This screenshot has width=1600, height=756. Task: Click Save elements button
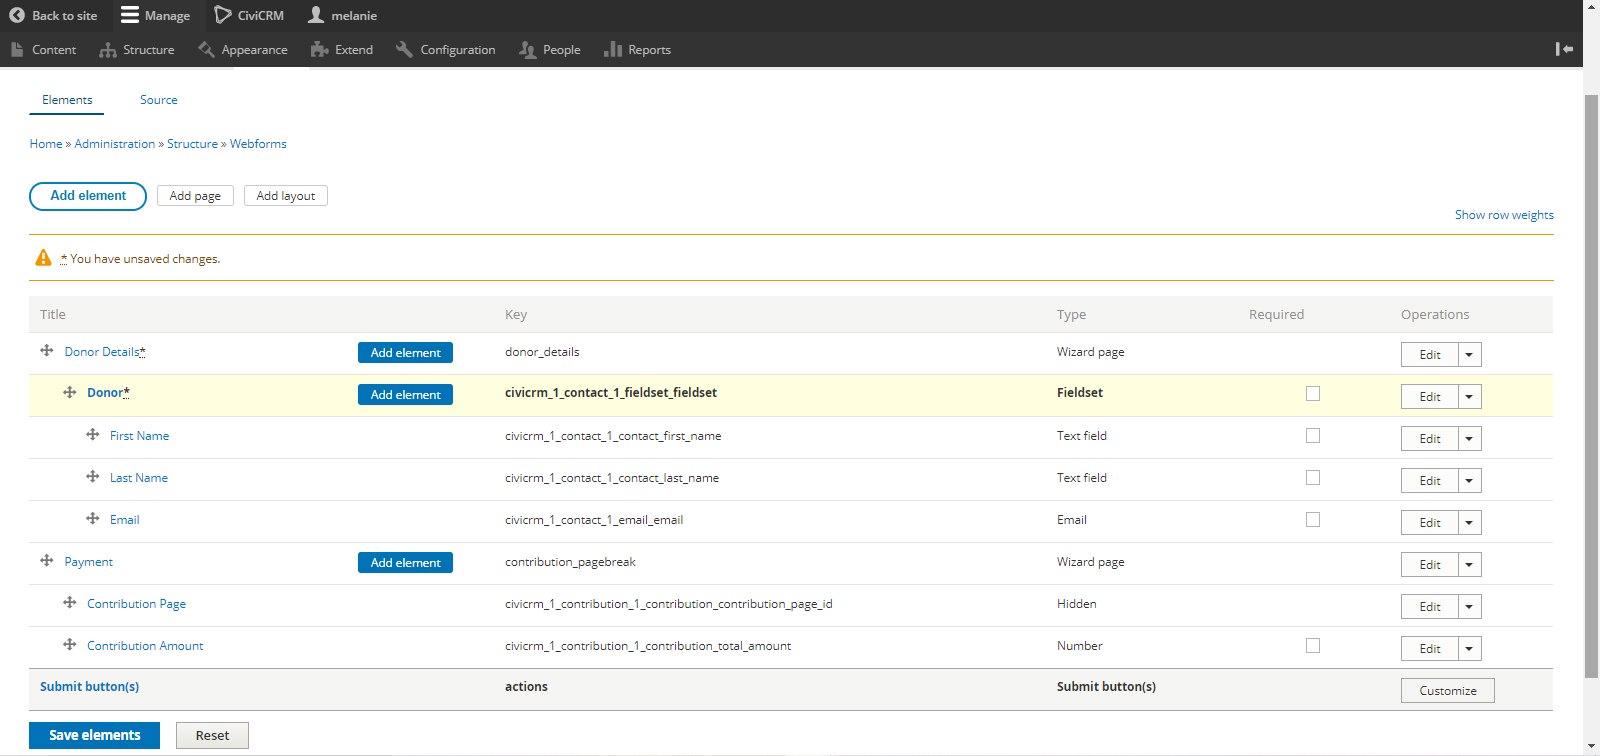(94, 735)
